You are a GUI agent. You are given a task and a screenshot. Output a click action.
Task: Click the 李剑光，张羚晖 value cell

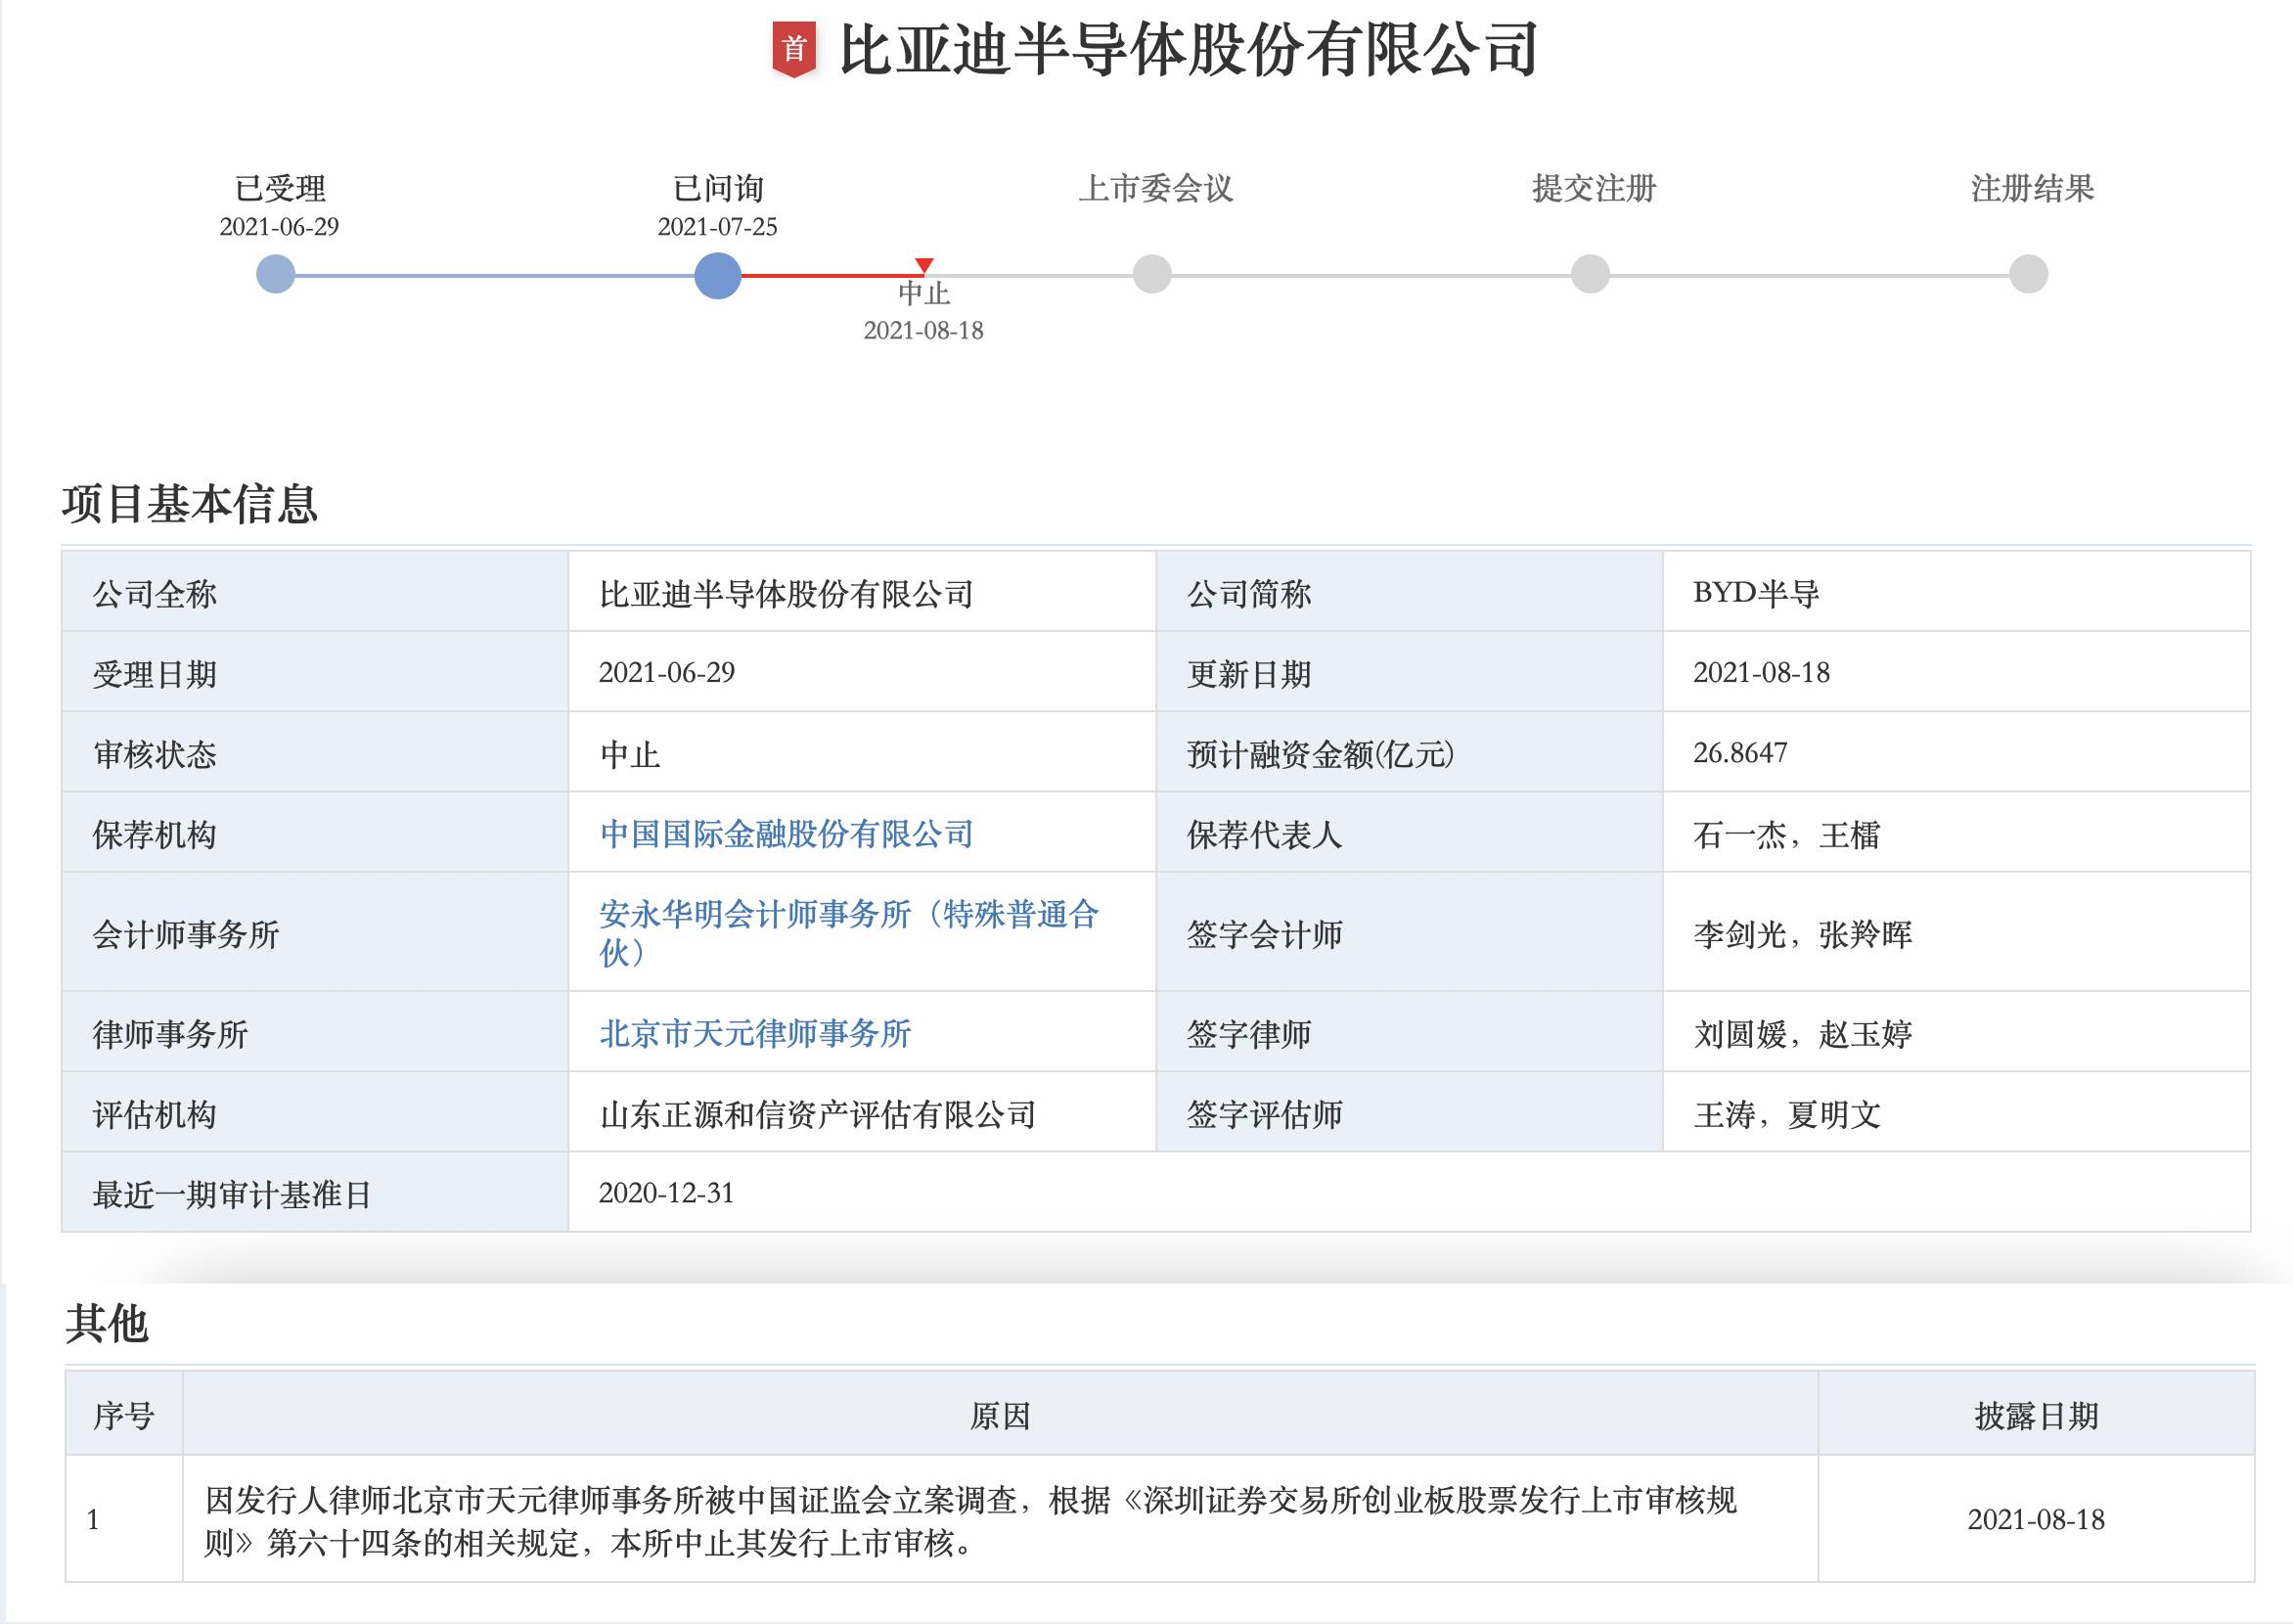tap(1957, 932)
